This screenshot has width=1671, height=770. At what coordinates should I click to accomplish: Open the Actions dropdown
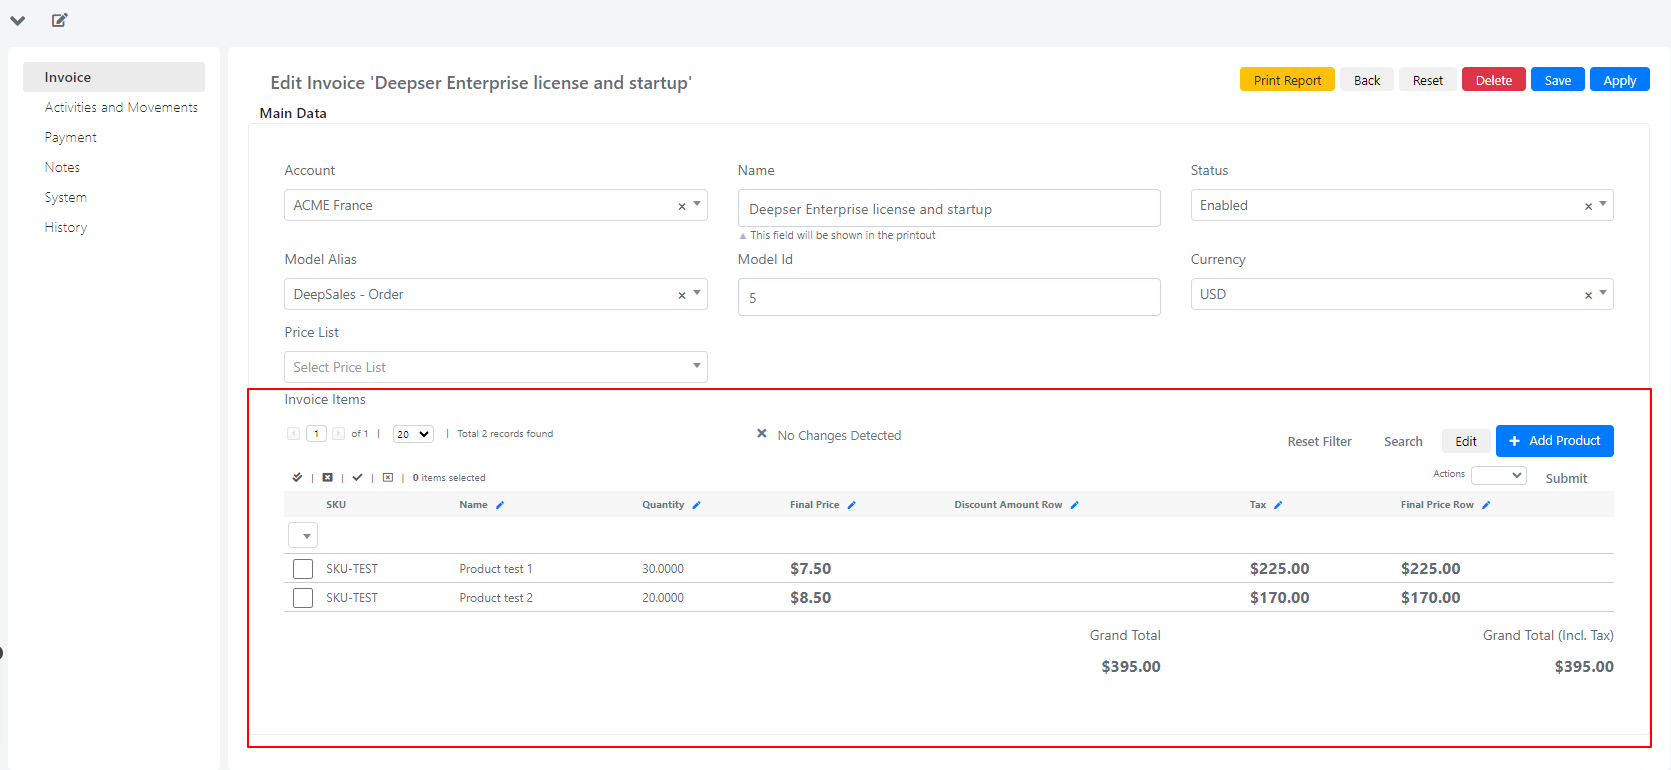pos(1499,475)
